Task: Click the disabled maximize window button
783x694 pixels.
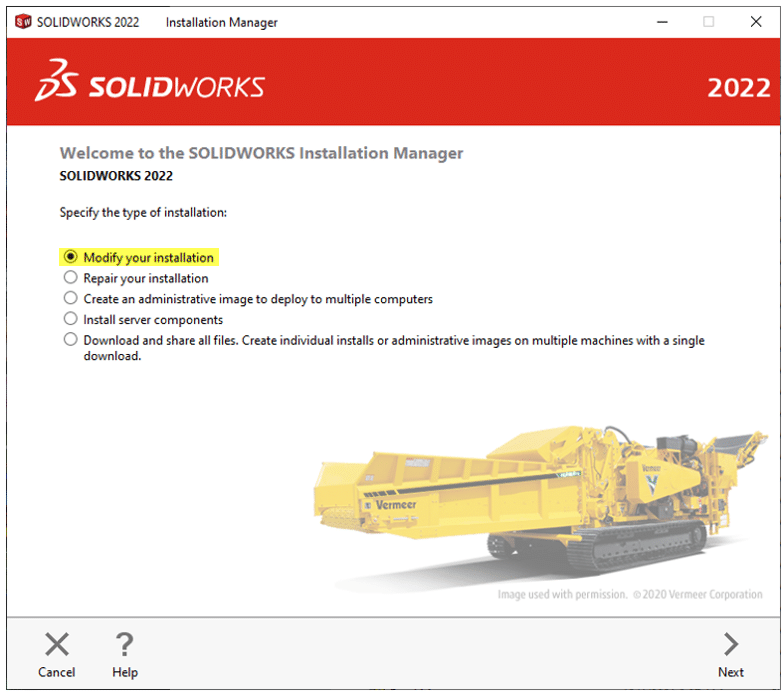Action: point(709,21)
